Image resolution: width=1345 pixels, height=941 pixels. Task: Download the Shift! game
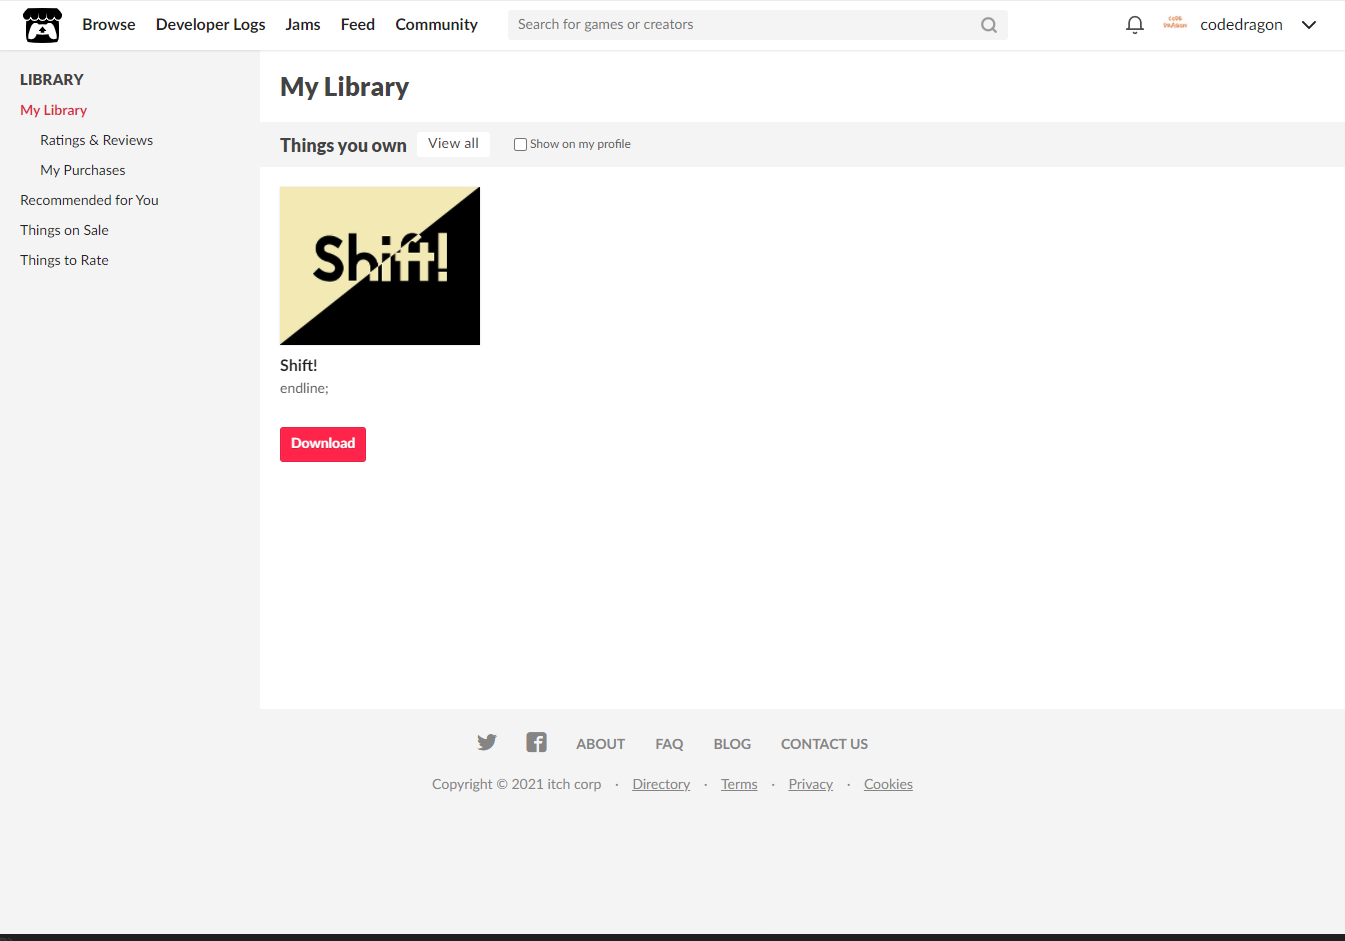(323, 444)
